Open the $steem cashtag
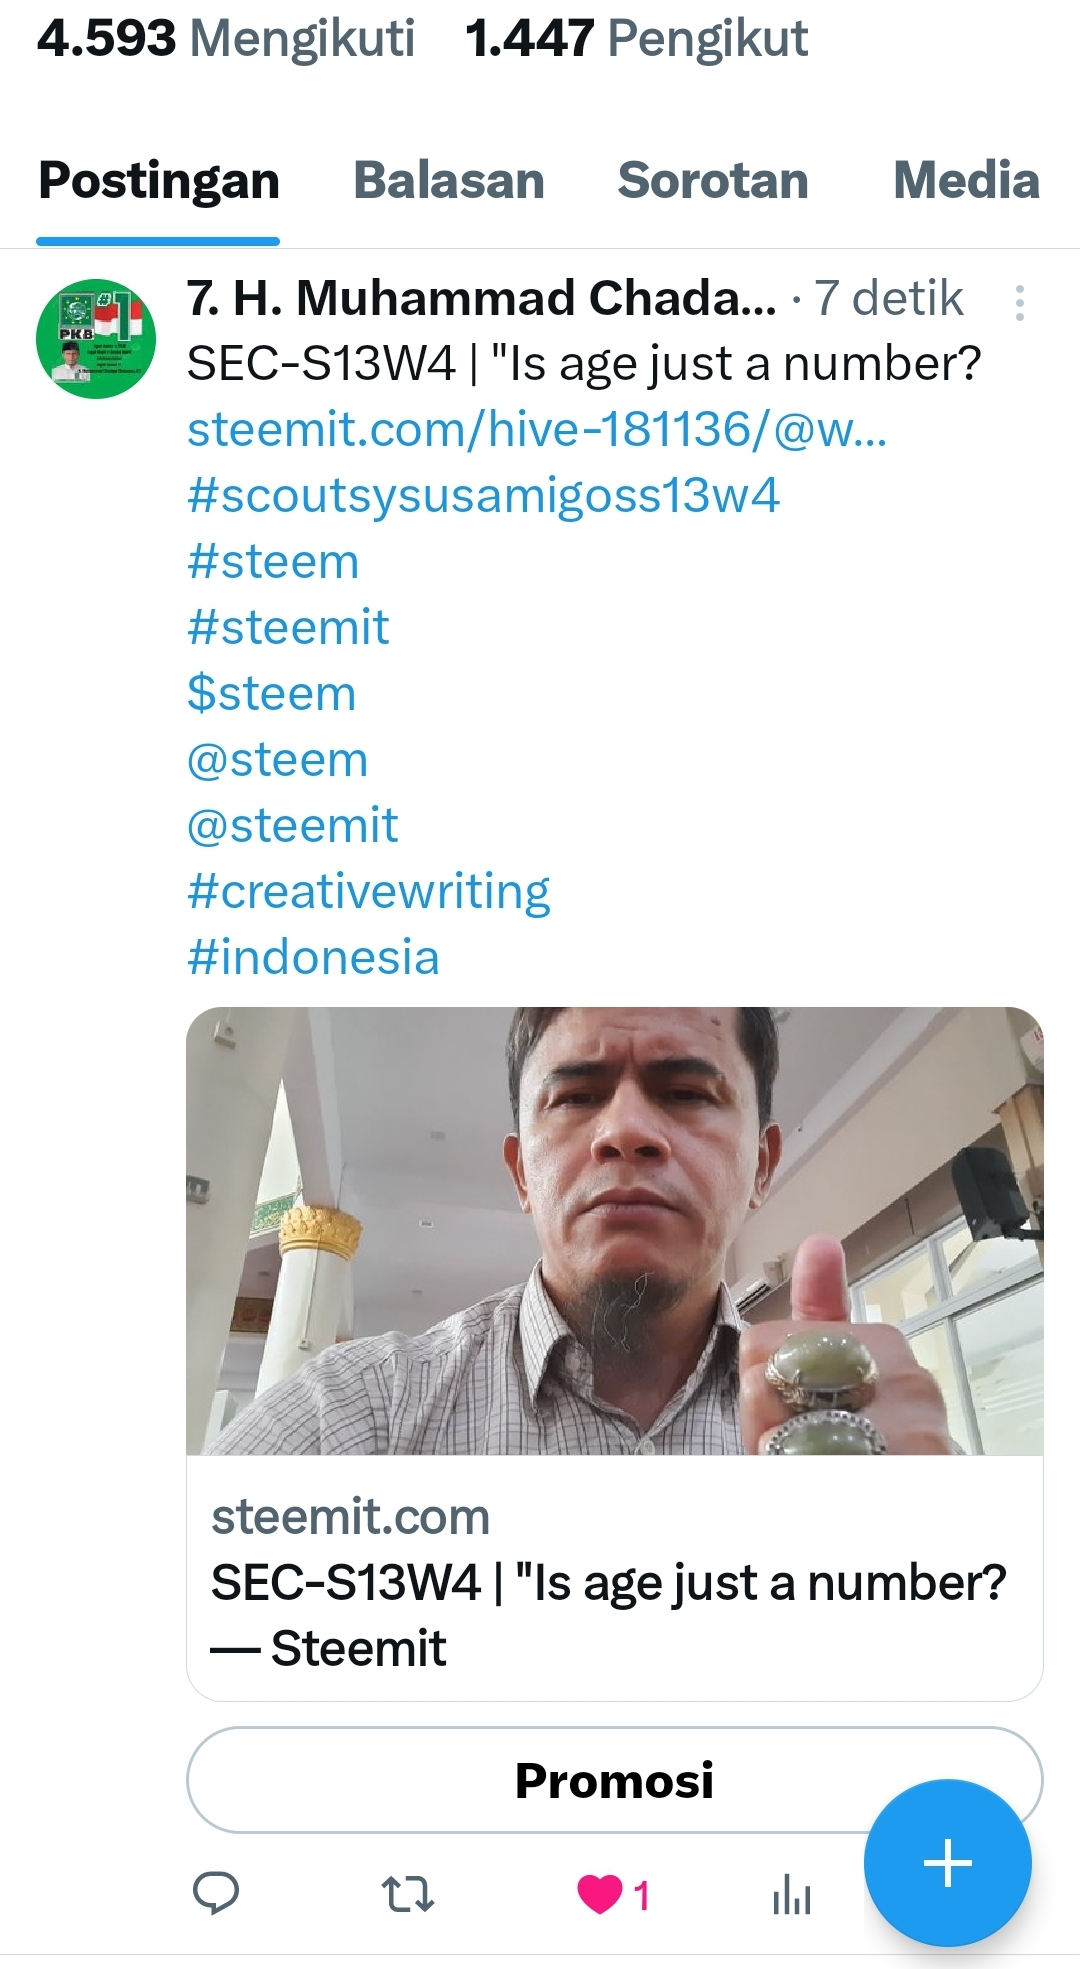The height and width of the screenshot is (1969, 1080). point(271,693)
